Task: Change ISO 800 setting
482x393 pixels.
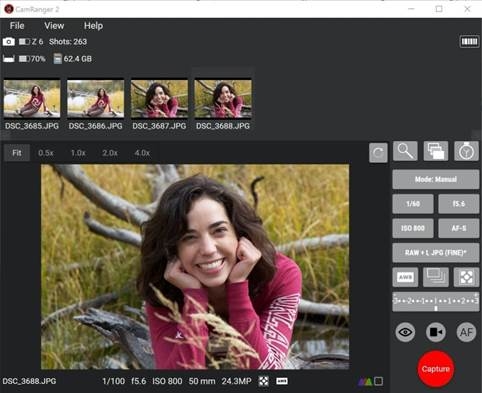Action: (413, 228)
